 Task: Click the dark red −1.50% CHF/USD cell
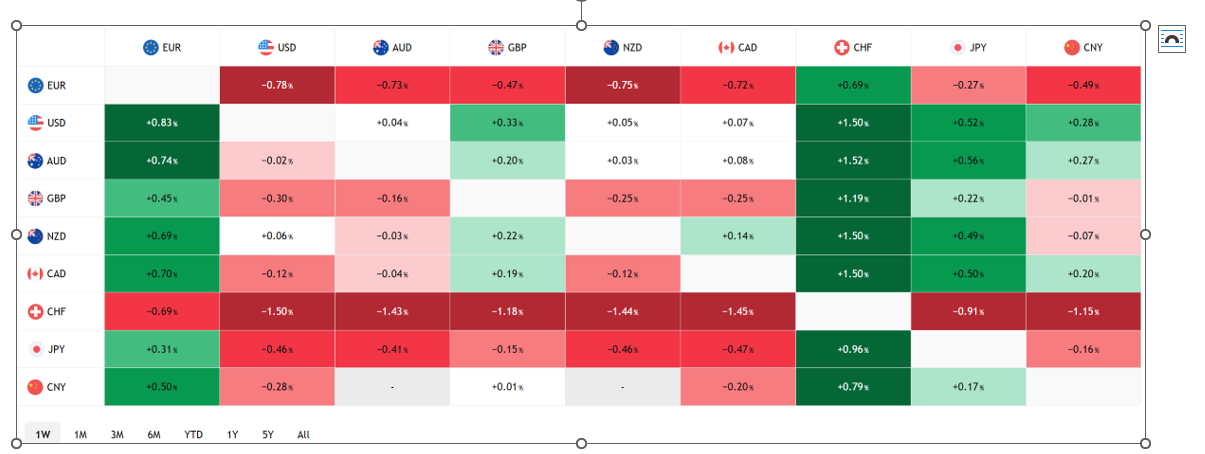pyautogui.click(x=277, y=311)
